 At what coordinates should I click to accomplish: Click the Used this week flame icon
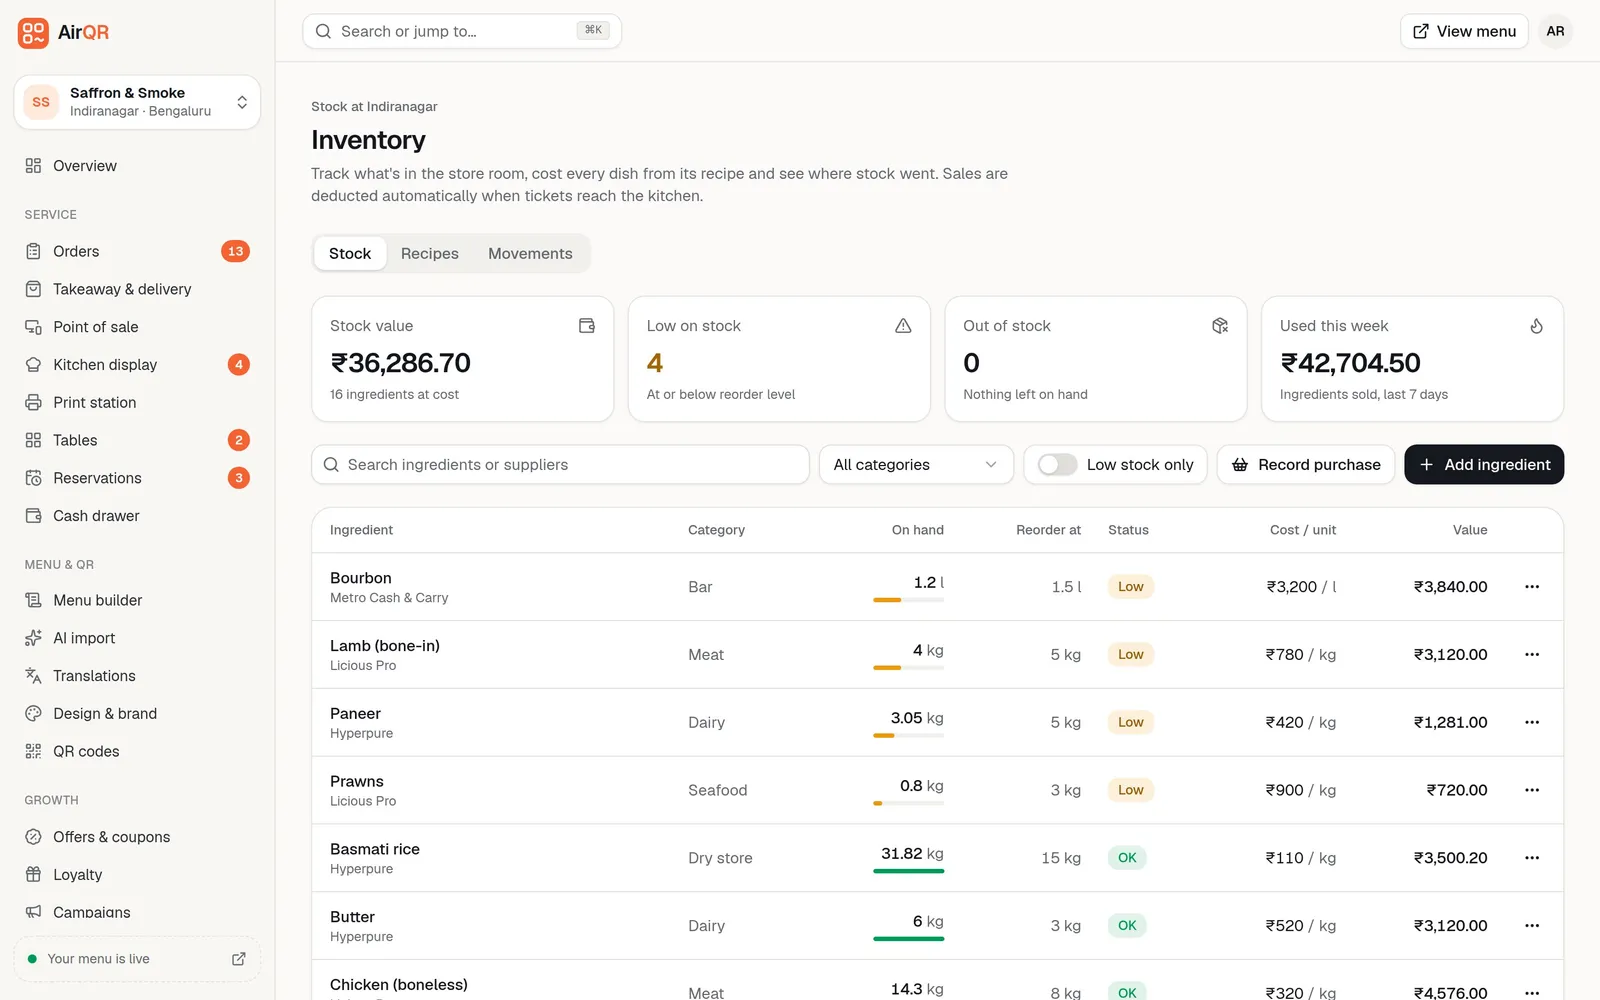click(1536, 326)
